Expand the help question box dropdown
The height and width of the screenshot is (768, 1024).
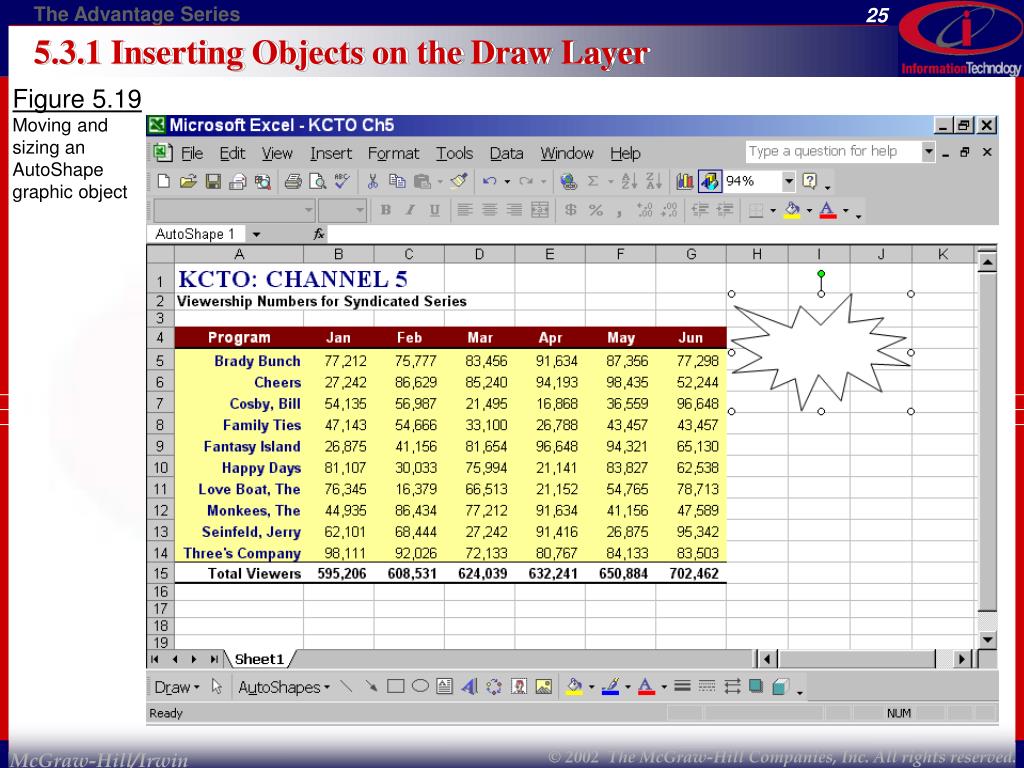928,152
